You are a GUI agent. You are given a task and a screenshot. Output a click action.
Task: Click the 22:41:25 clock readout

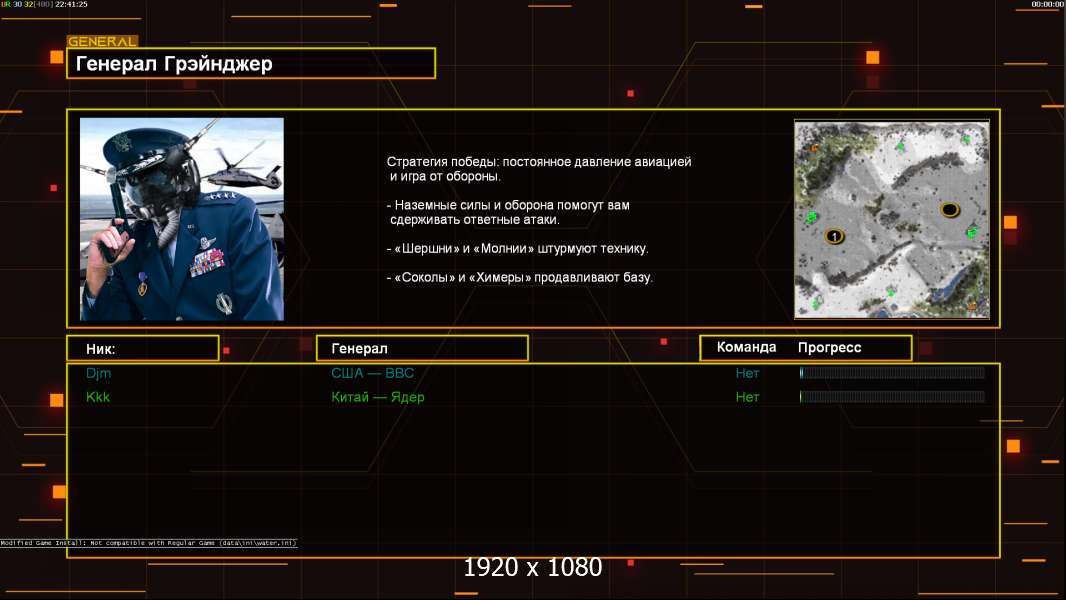[x=71, y=4]
